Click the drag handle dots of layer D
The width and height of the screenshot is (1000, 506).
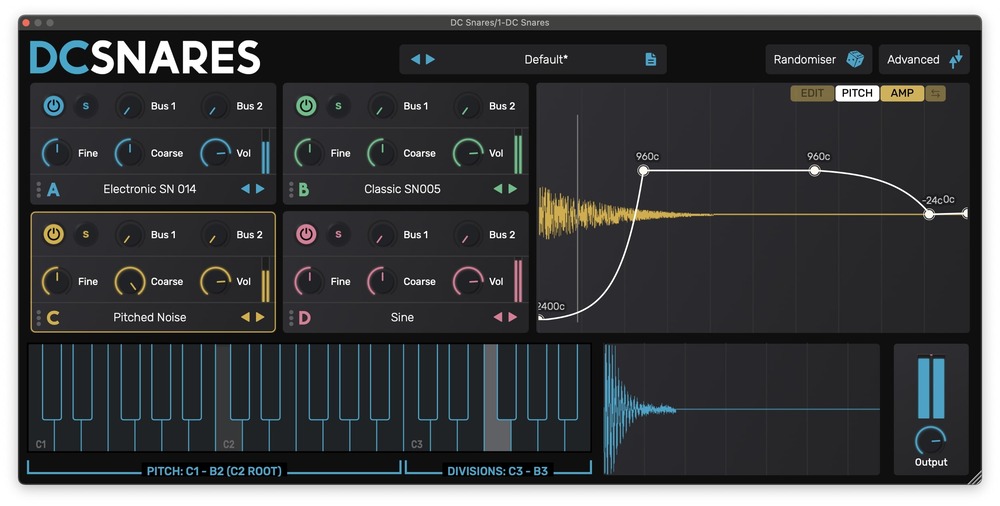click(x=291, y=317)
